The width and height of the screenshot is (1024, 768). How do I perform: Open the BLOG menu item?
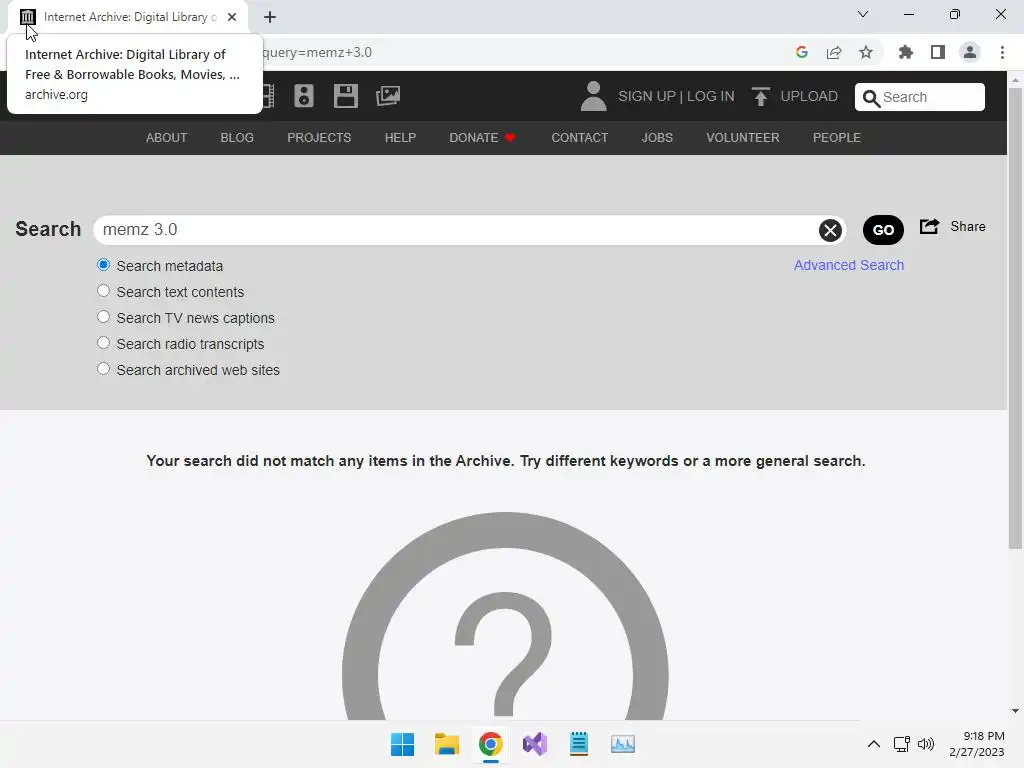pos(237,138)
